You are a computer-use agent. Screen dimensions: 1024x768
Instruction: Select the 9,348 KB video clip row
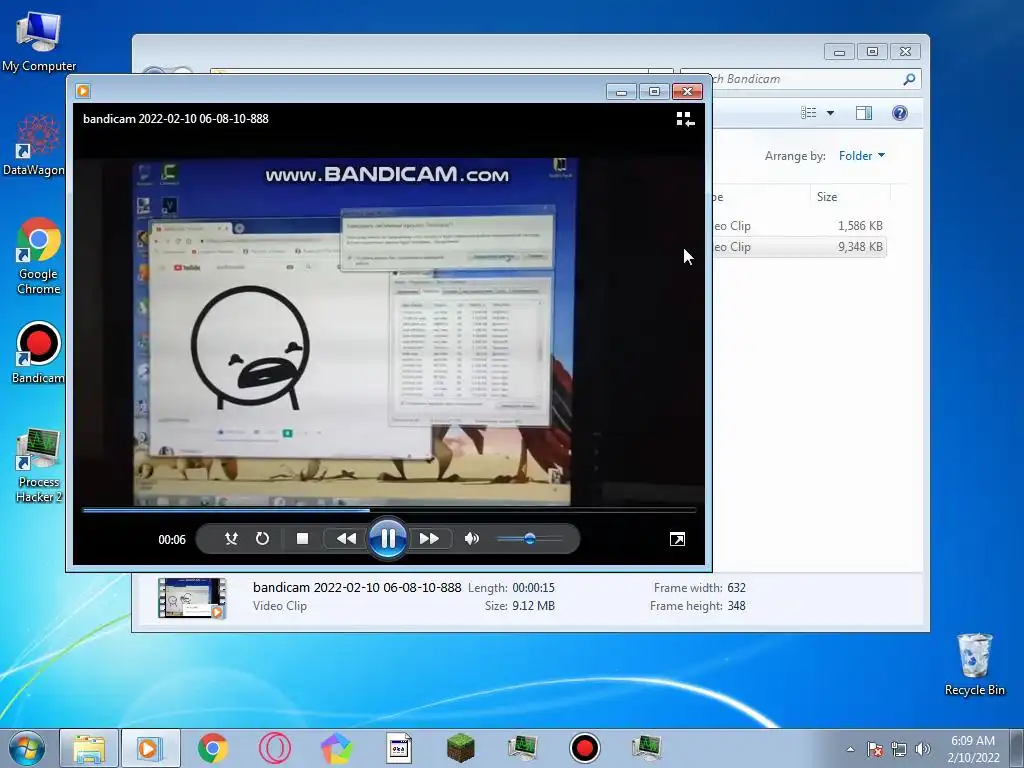pyautogui.click(x=799, y=247)
